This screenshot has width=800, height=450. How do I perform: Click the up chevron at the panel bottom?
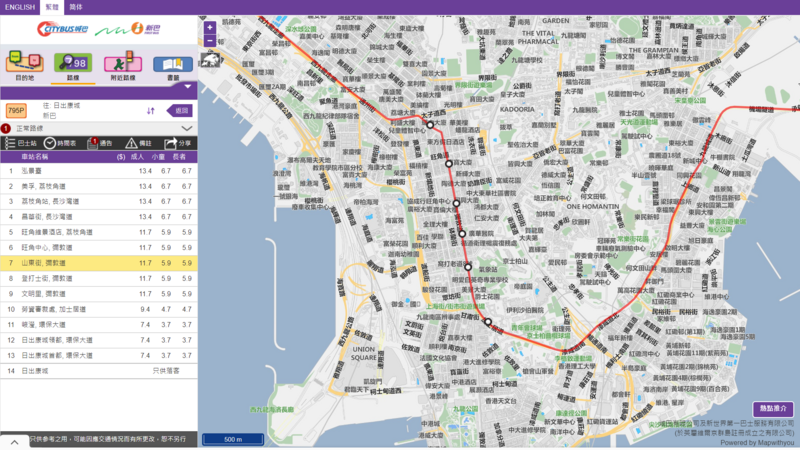pos(14,442)
